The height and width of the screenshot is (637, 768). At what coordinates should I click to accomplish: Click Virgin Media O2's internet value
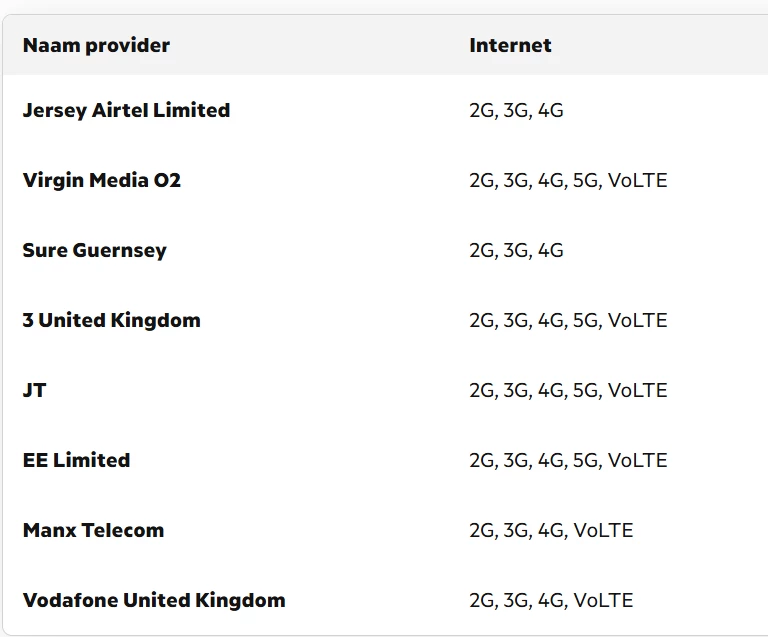click(568, 181)
